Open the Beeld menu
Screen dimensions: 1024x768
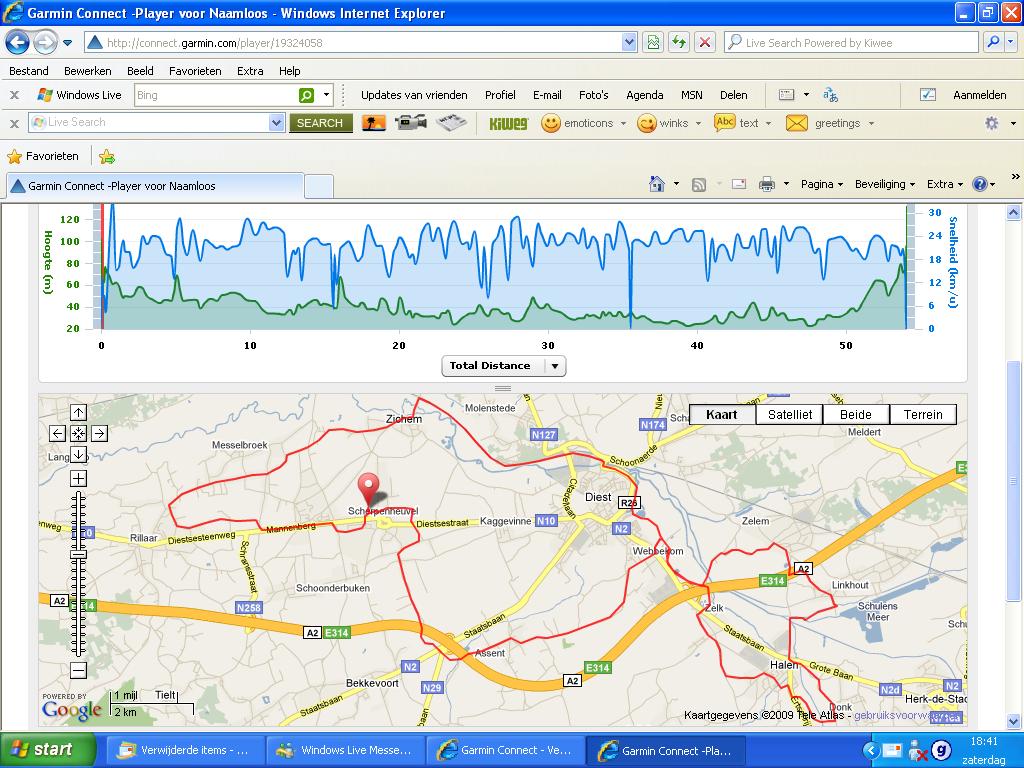140,71
